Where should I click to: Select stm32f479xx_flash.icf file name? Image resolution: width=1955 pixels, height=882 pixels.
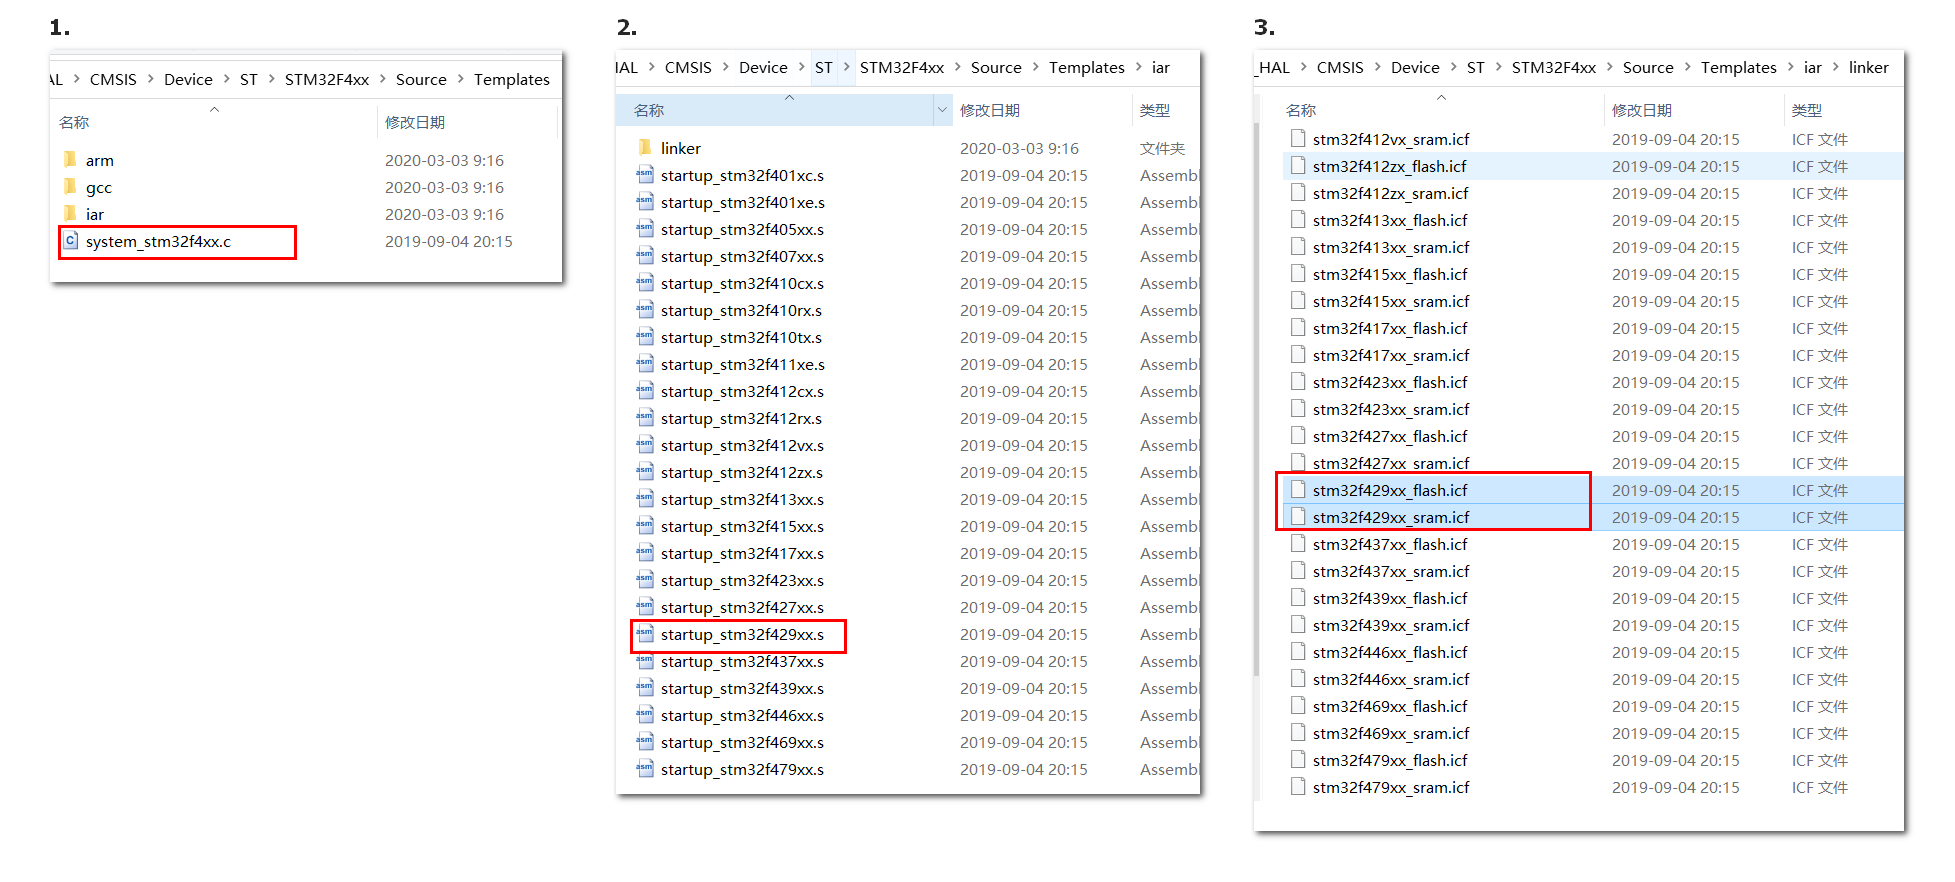1390,760
